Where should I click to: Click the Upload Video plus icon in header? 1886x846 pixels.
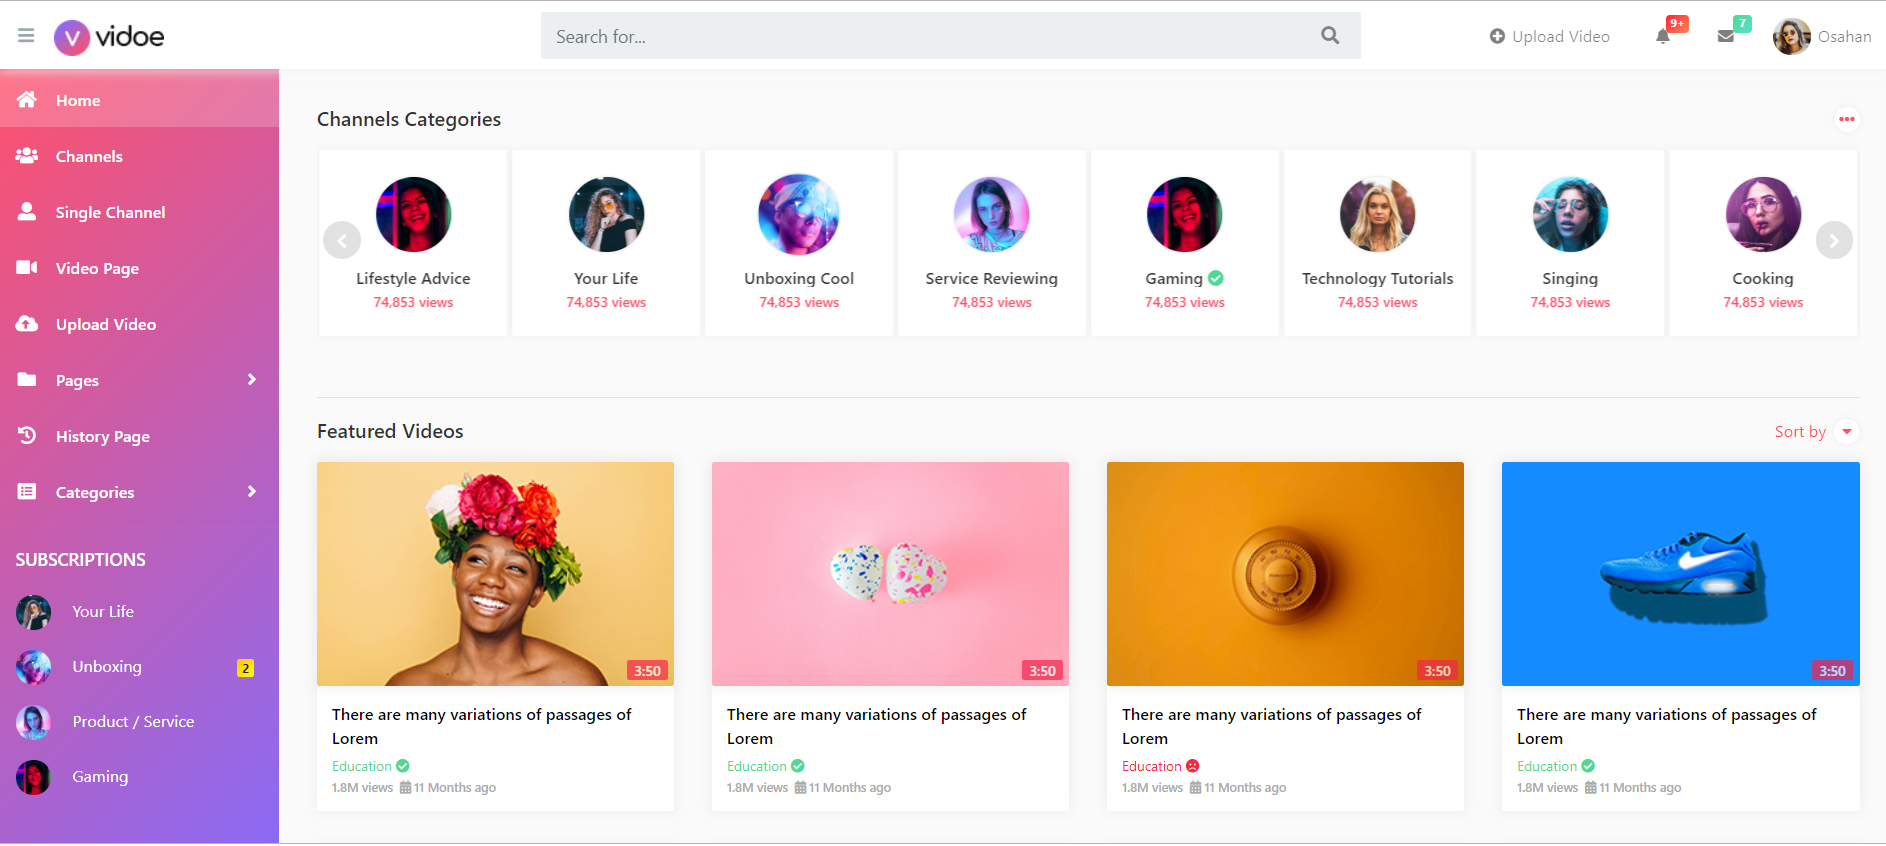point(1497,37)
